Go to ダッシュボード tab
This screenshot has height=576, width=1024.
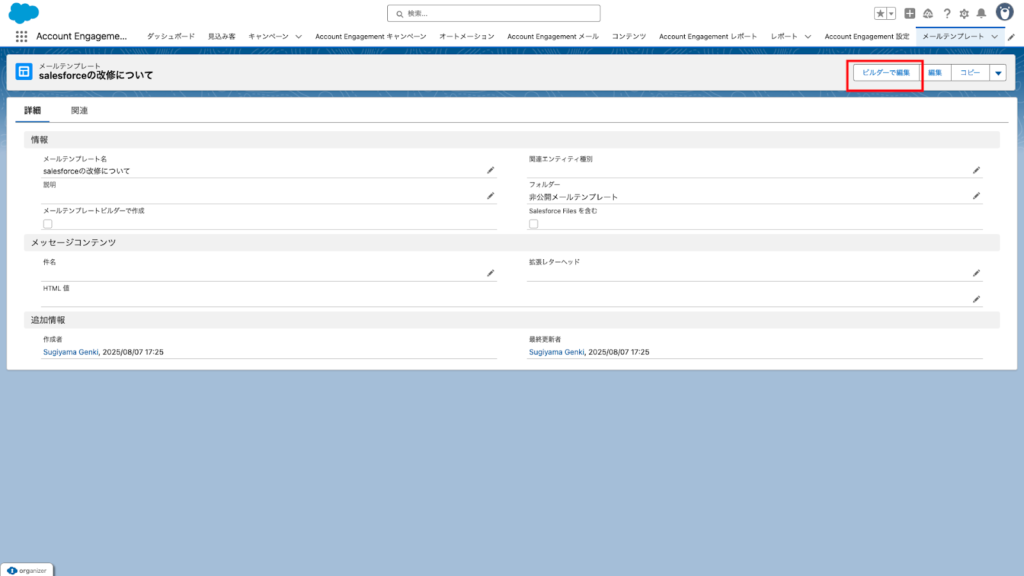click(x=170, y=37)
